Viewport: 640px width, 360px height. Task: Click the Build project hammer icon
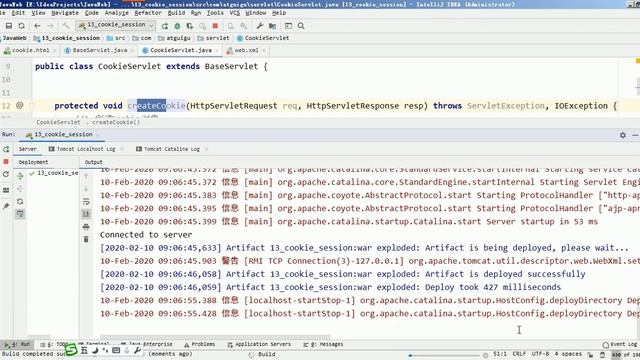66,26
